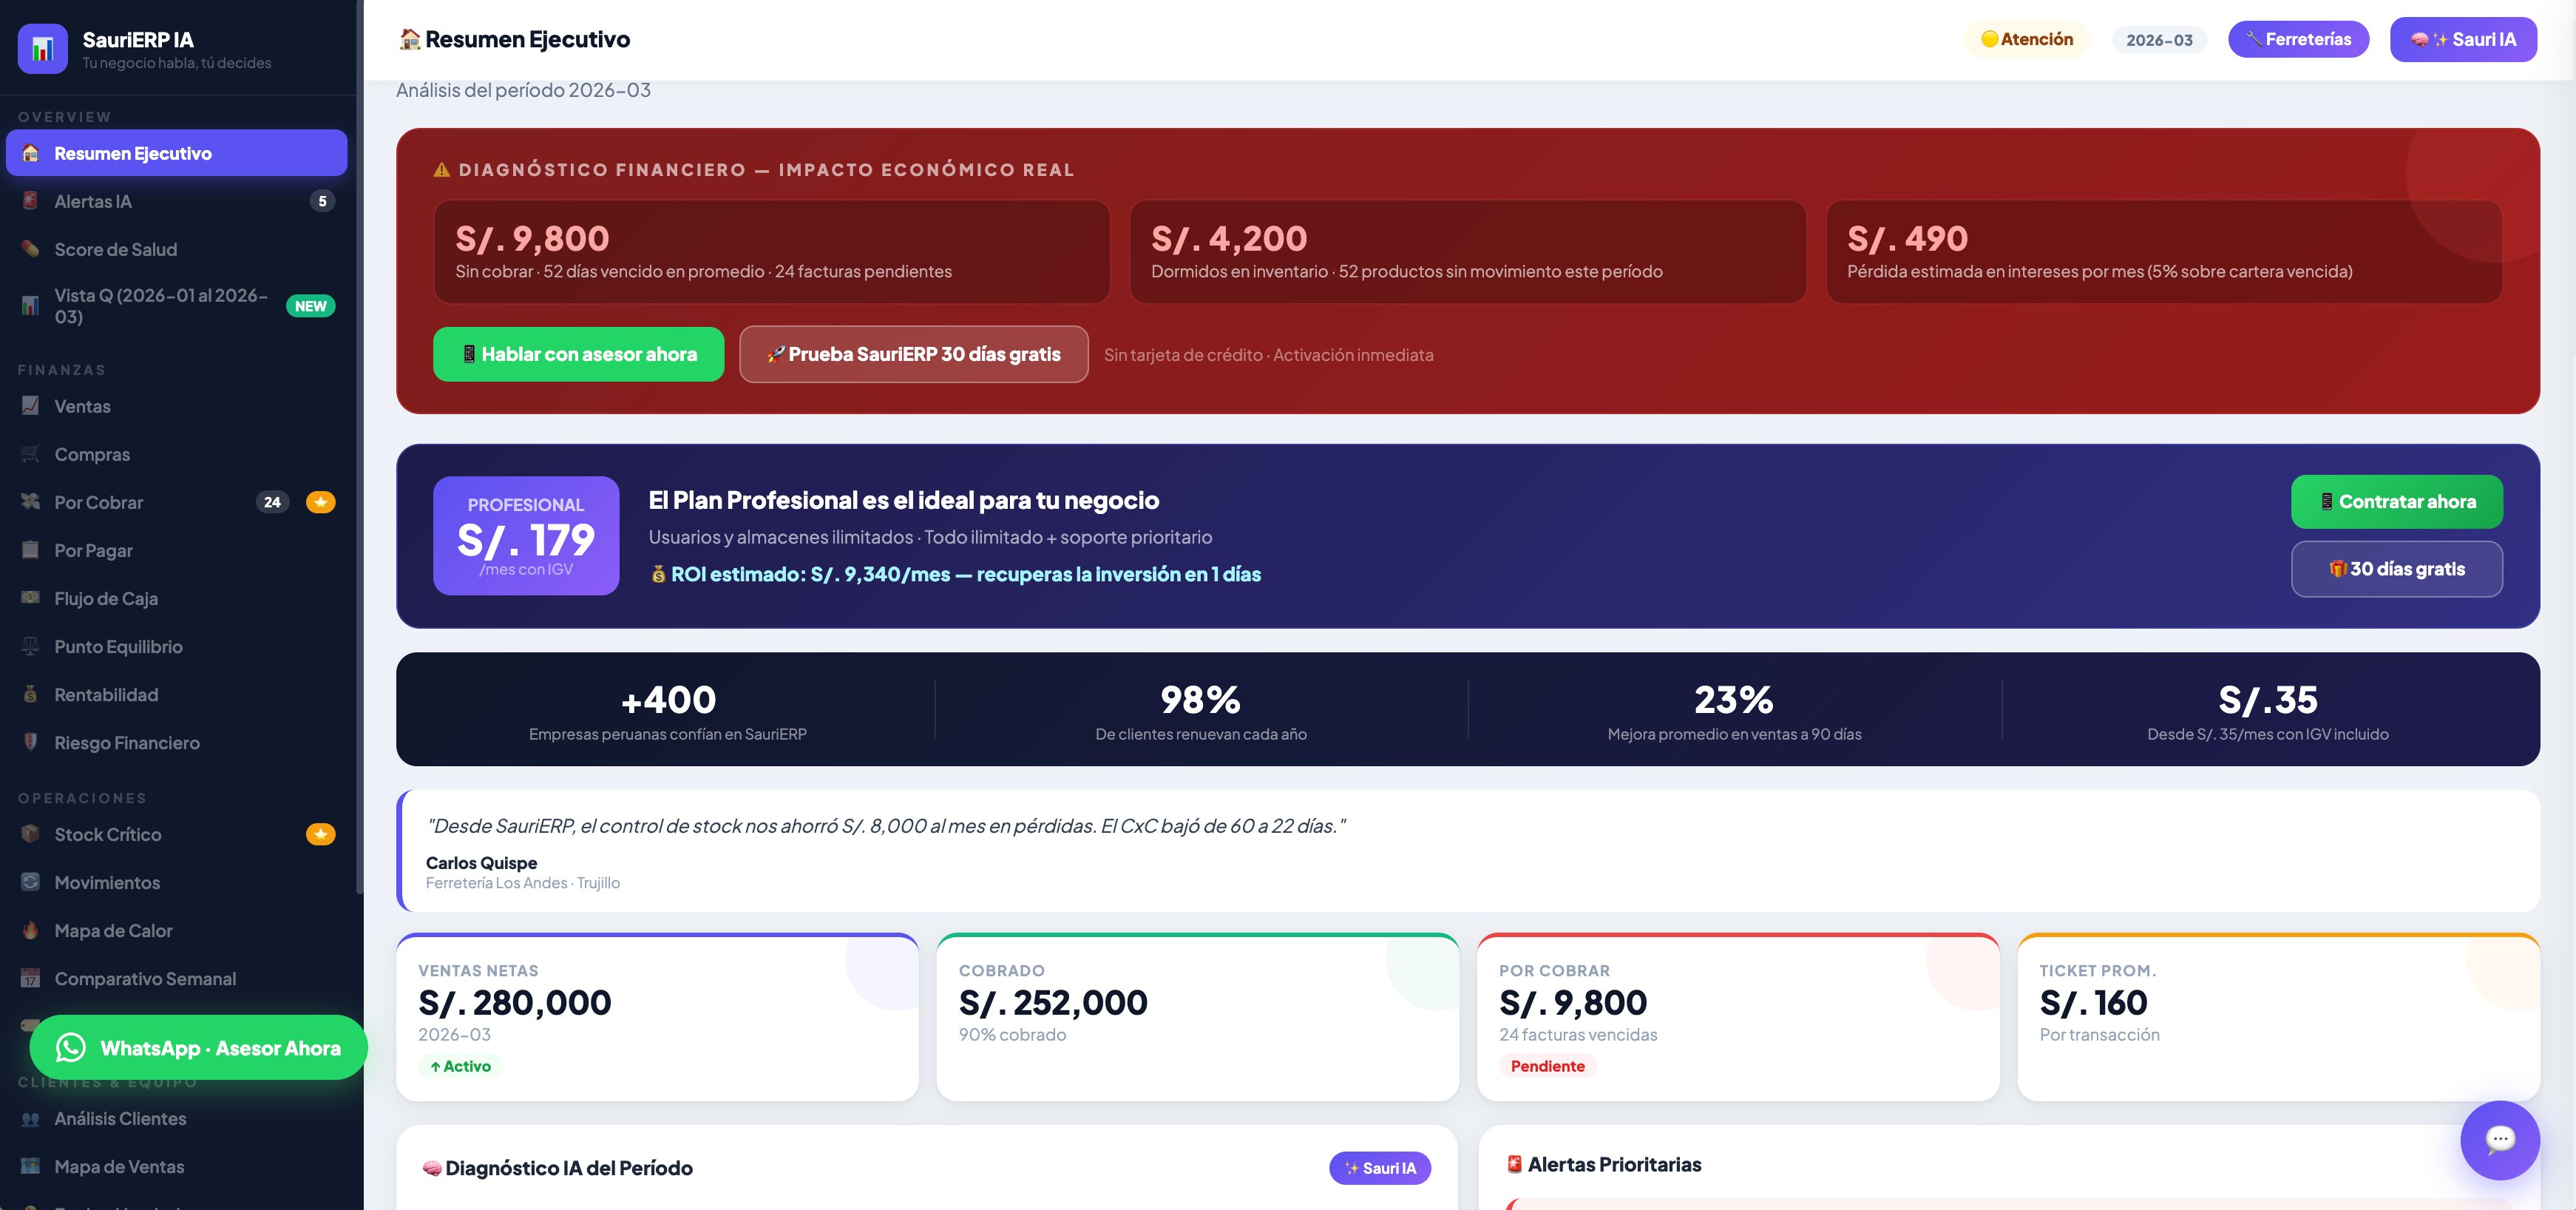
Task: Open Riesgo Financiero
Action: pos(177,742)
